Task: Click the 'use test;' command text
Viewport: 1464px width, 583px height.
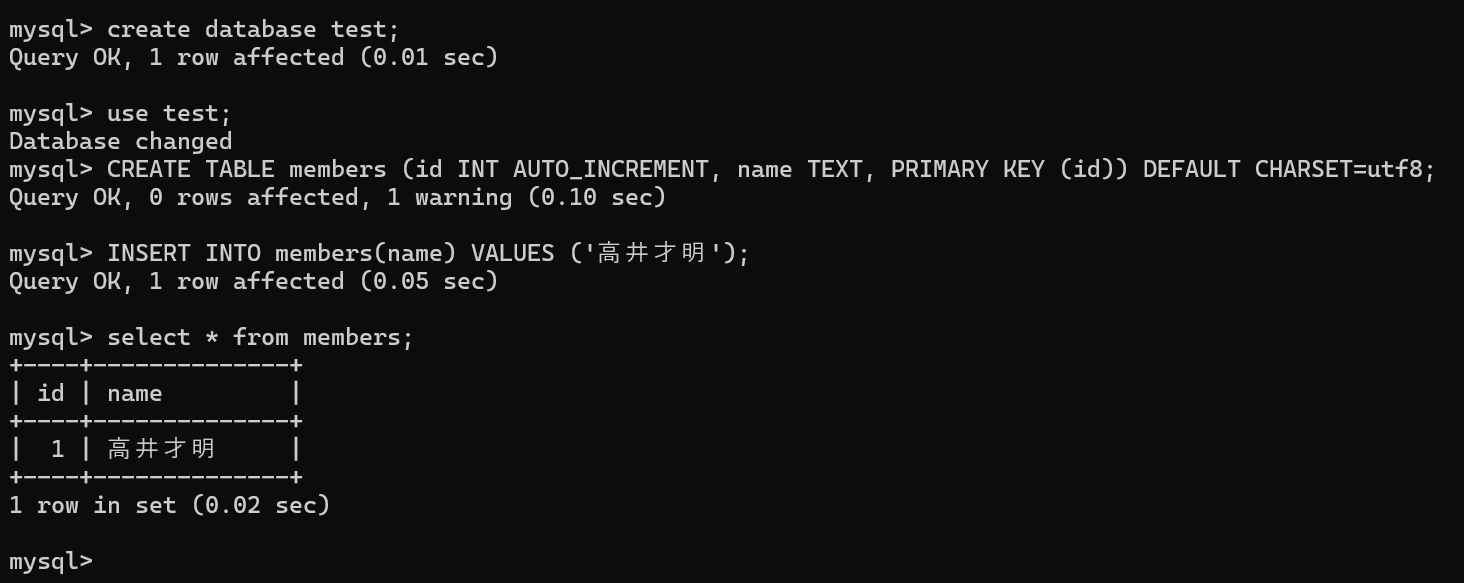Action: (x=169, y=113)
